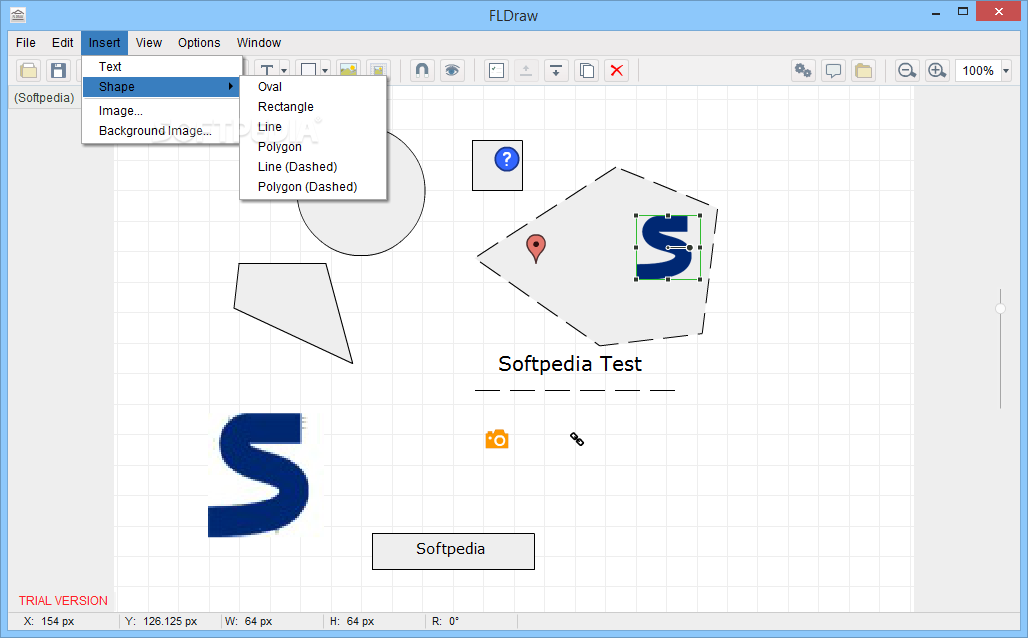Click the send to back arrow icon
Image resolution: width=1028 pixels, height=638 pixels.
tap(556, 71)
